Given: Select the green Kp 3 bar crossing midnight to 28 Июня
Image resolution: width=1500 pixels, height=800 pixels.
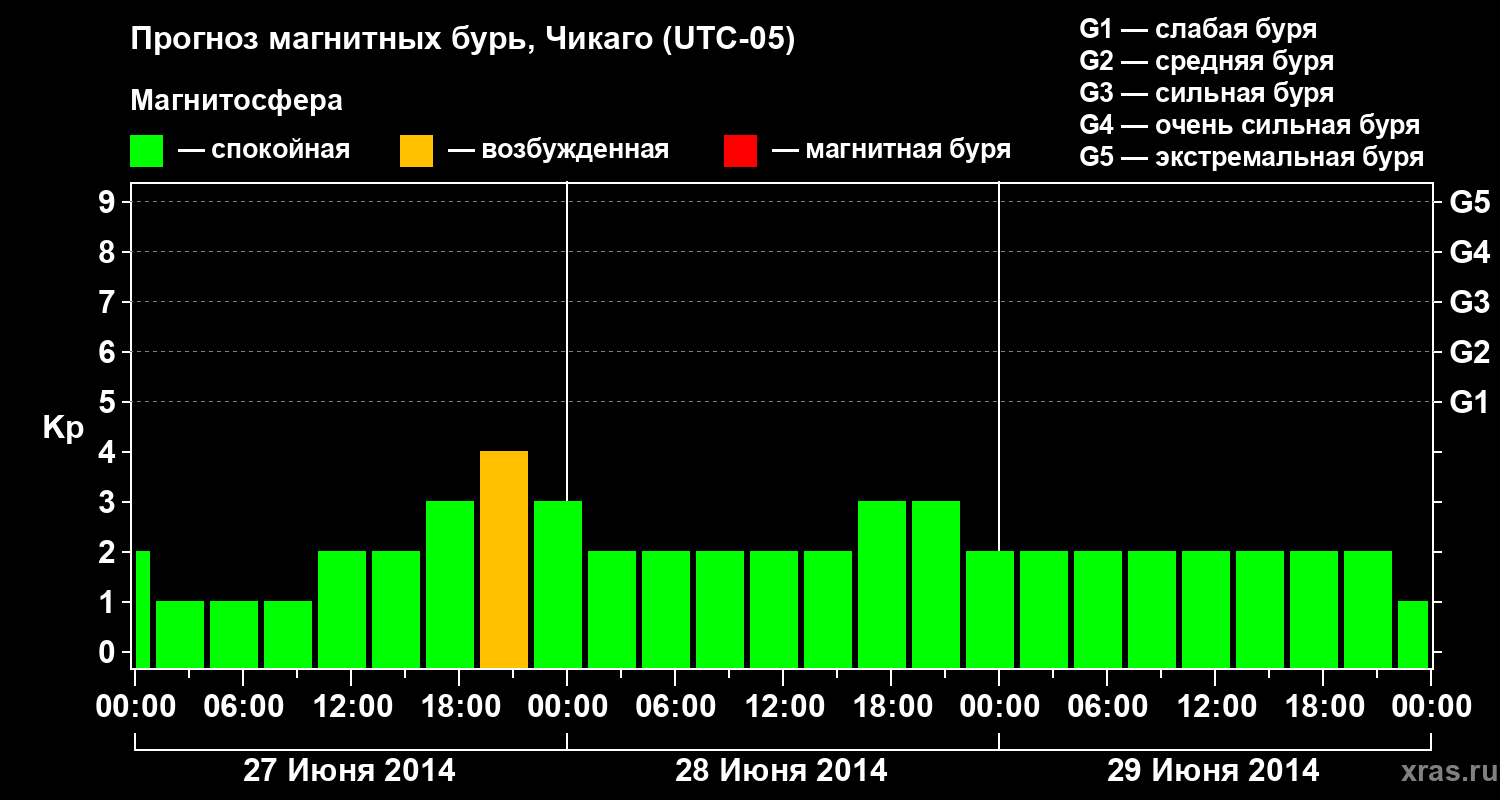Looking at the screenshot, I should [558, 585].
